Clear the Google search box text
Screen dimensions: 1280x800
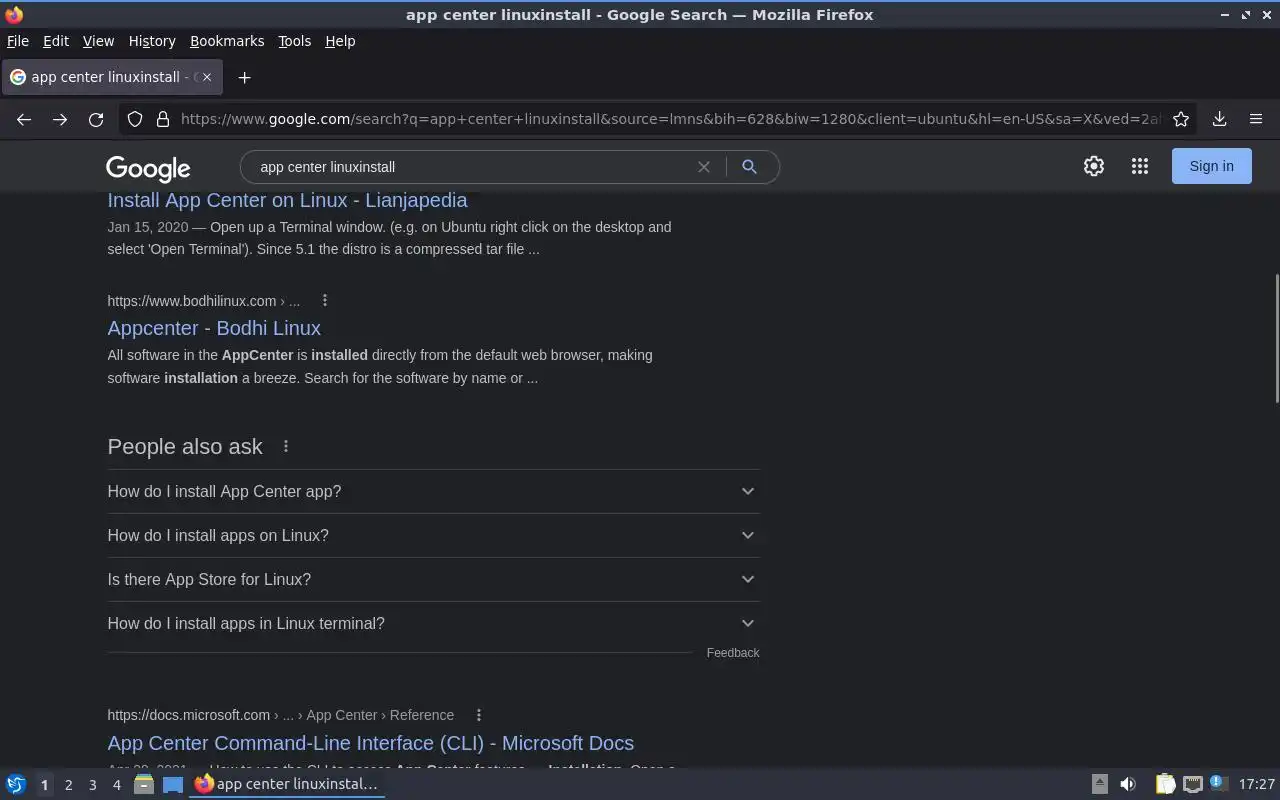pos(704,167)
